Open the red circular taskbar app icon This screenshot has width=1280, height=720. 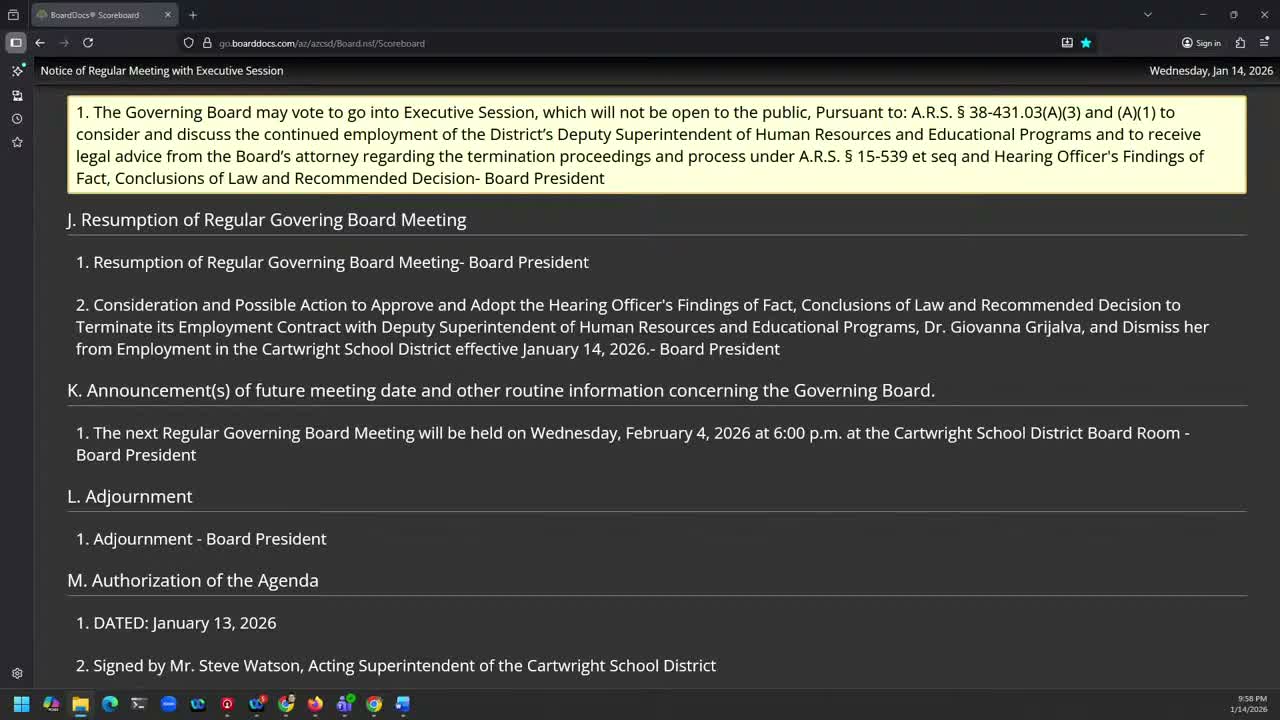pyautogui.click(x=227, y=704)
